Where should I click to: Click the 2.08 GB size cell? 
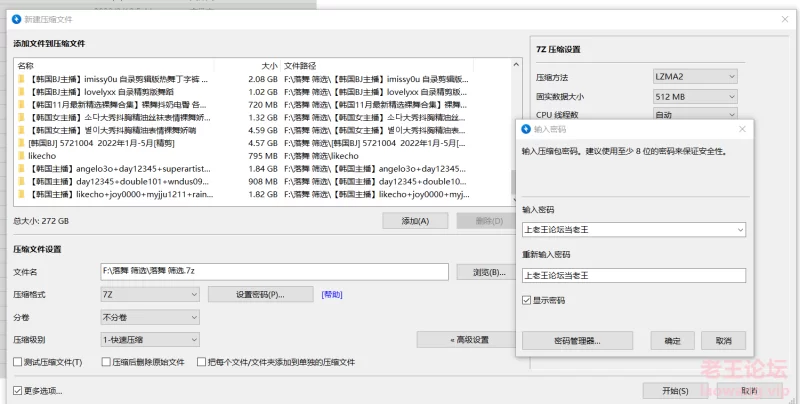(263, 79)
